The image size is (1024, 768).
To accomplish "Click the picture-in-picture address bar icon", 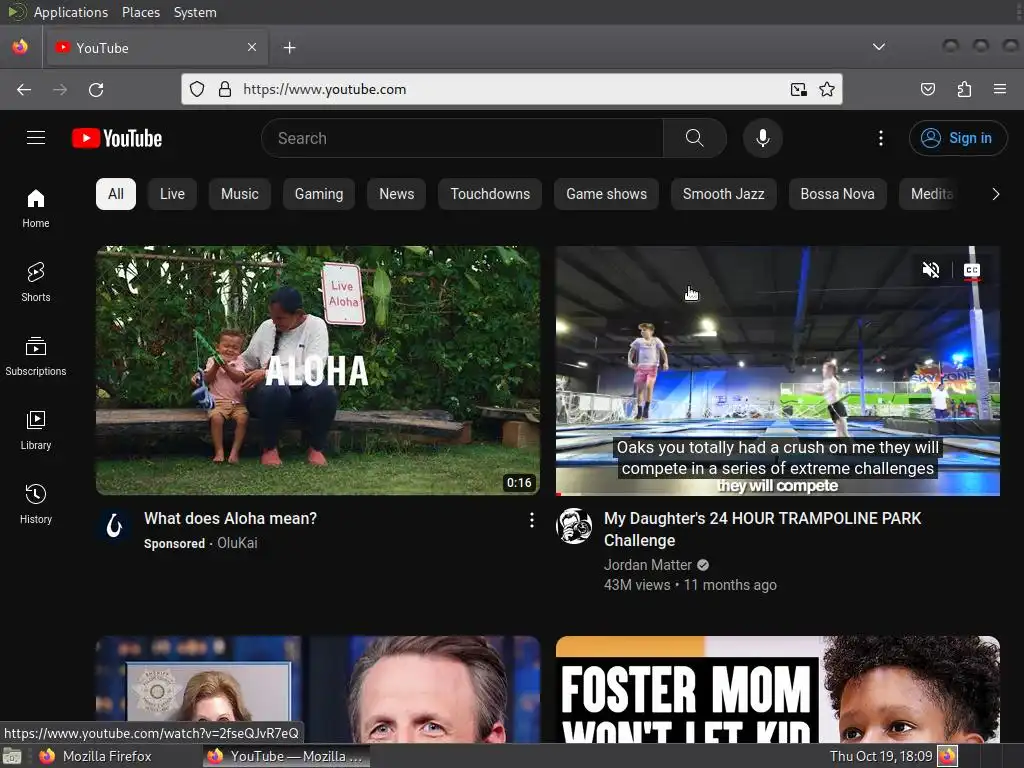I will pyautogui.click(x=798, y=89).
